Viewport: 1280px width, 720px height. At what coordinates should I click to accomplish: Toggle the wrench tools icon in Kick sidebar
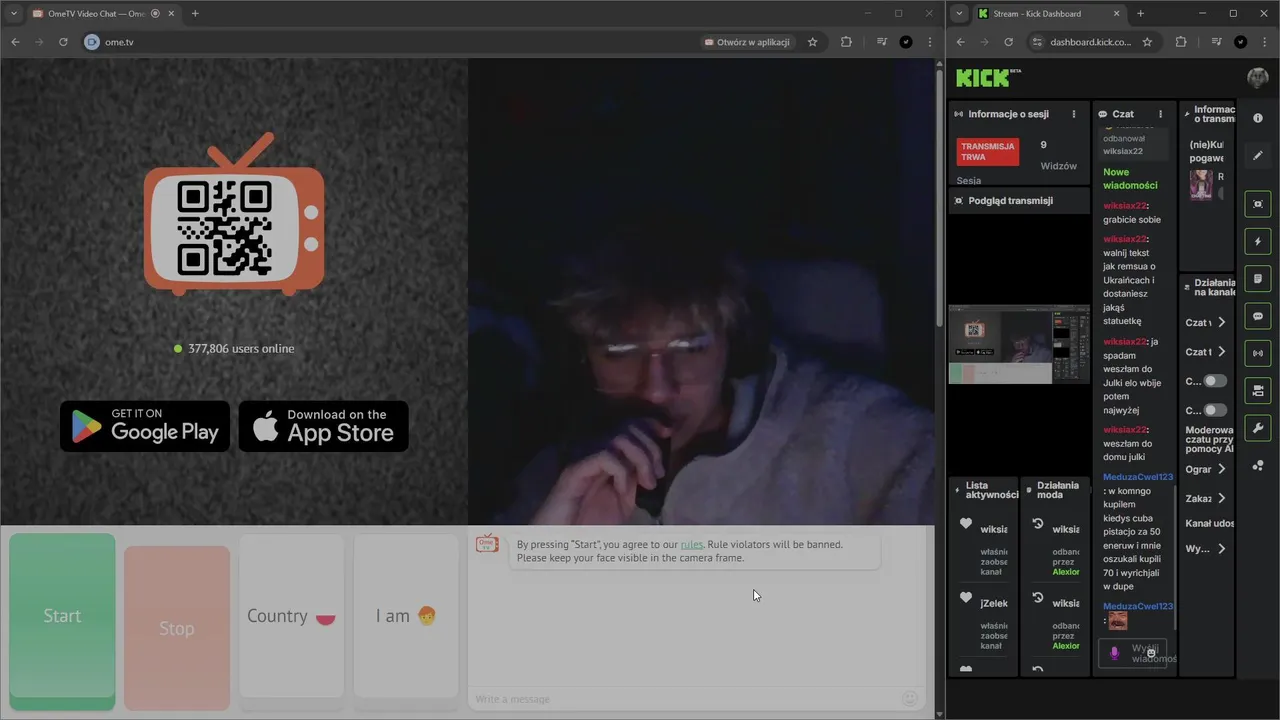coord(1258,428)
